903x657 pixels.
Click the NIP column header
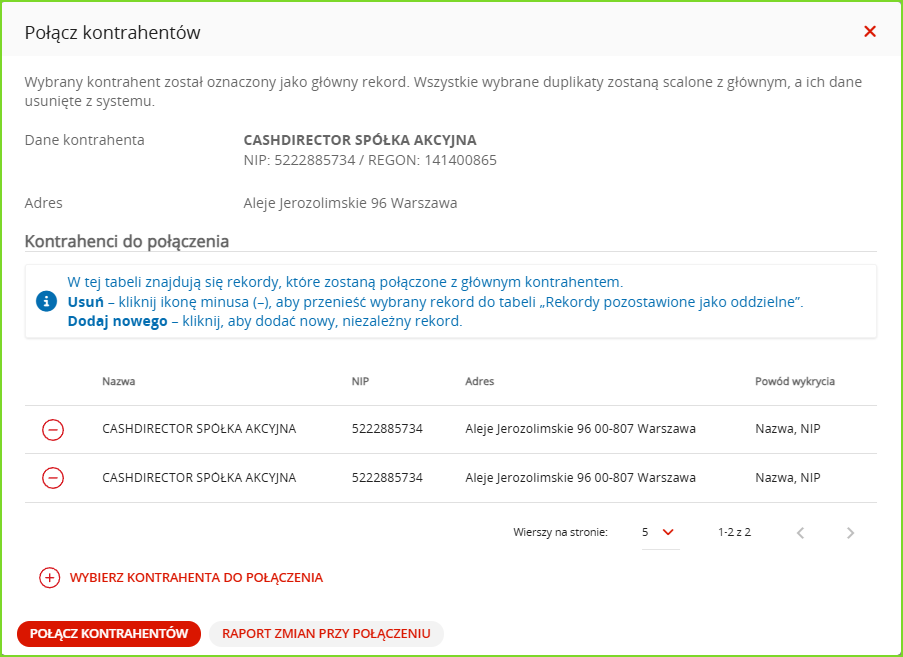coord(361,381)
